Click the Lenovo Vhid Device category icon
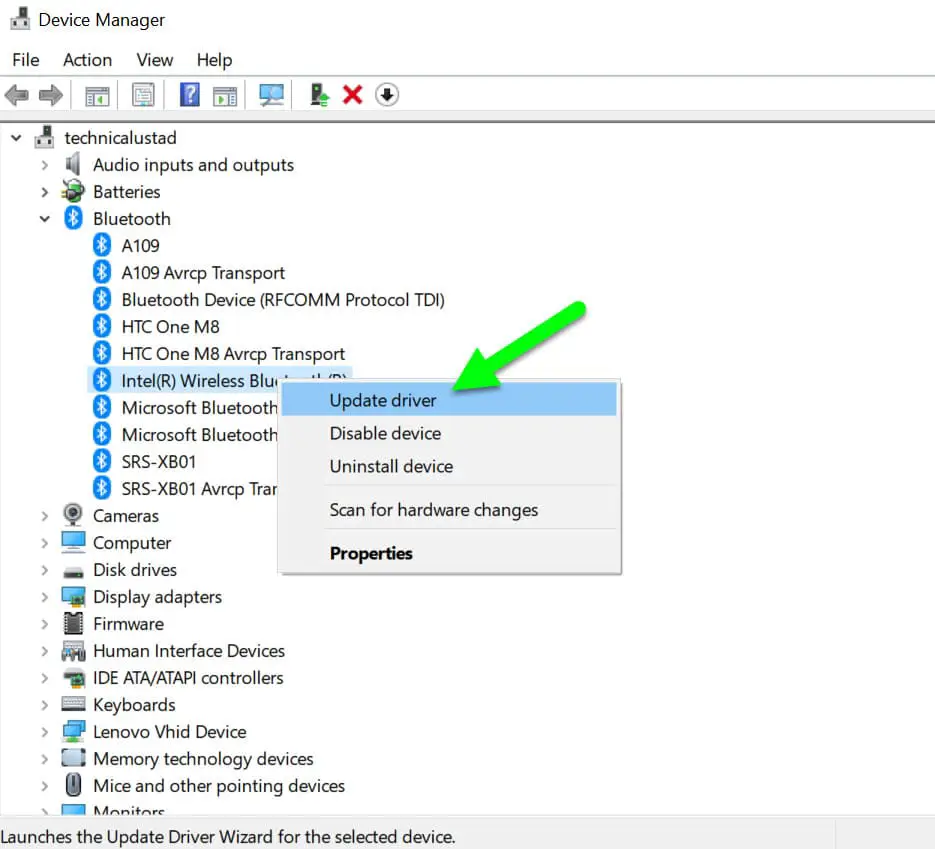The image size is (935, 849). coord(73,731)
